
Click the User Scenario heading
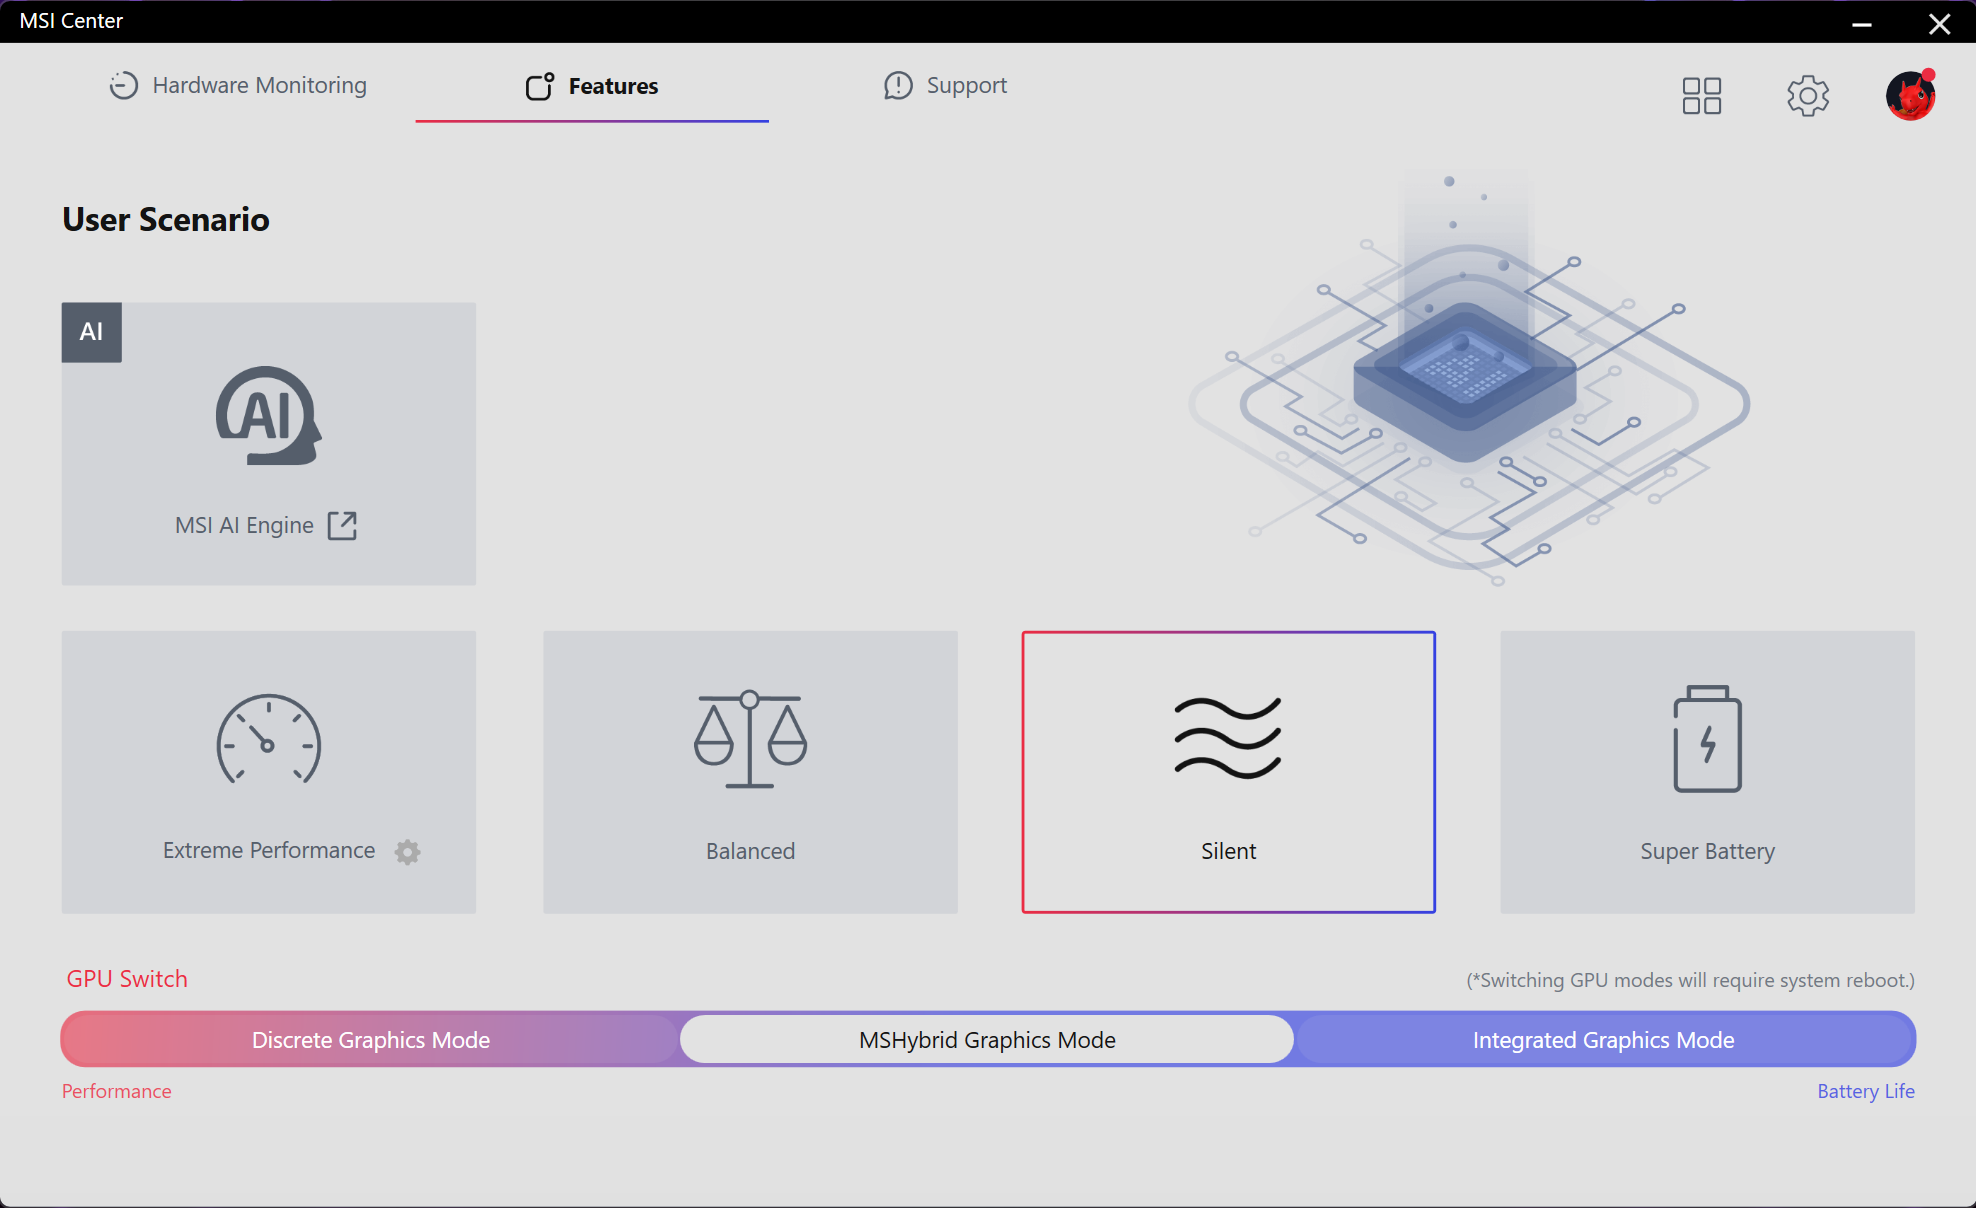[166, 220]
